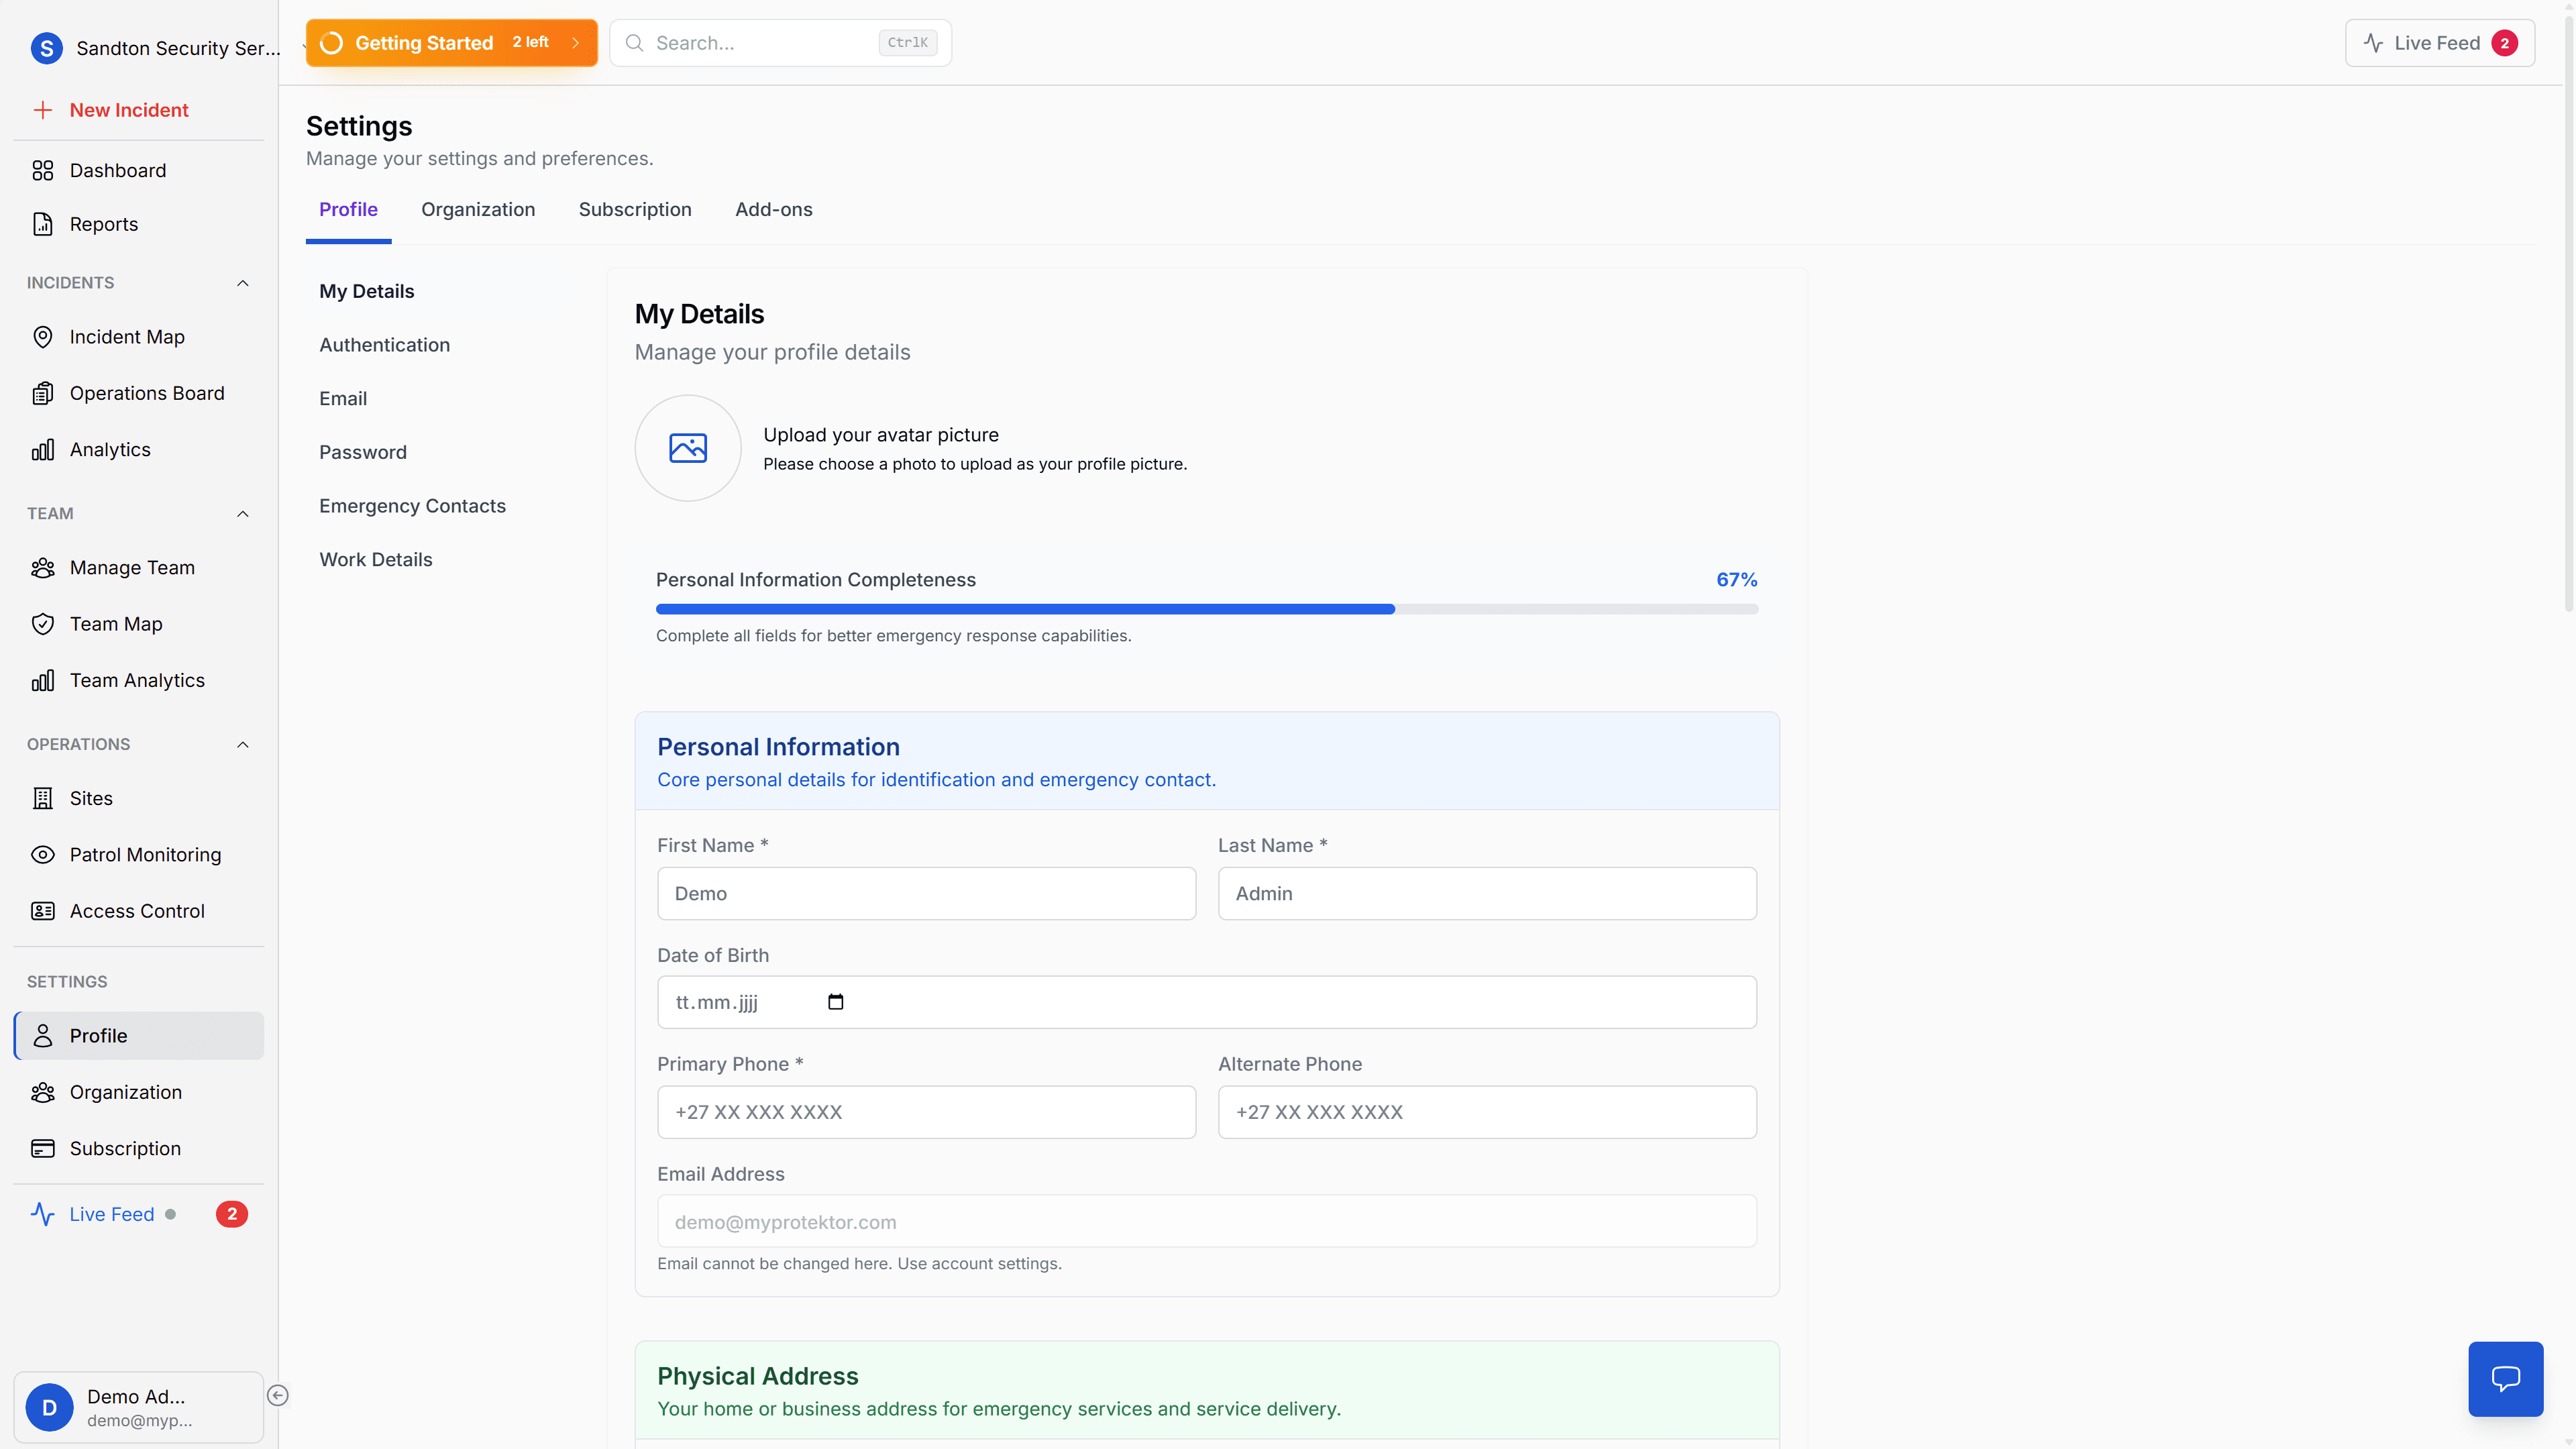The width and height of the screenshot is (2576, 1449).
Task: Click the Manage Team people icon
Action: click(x=43, y=568)
